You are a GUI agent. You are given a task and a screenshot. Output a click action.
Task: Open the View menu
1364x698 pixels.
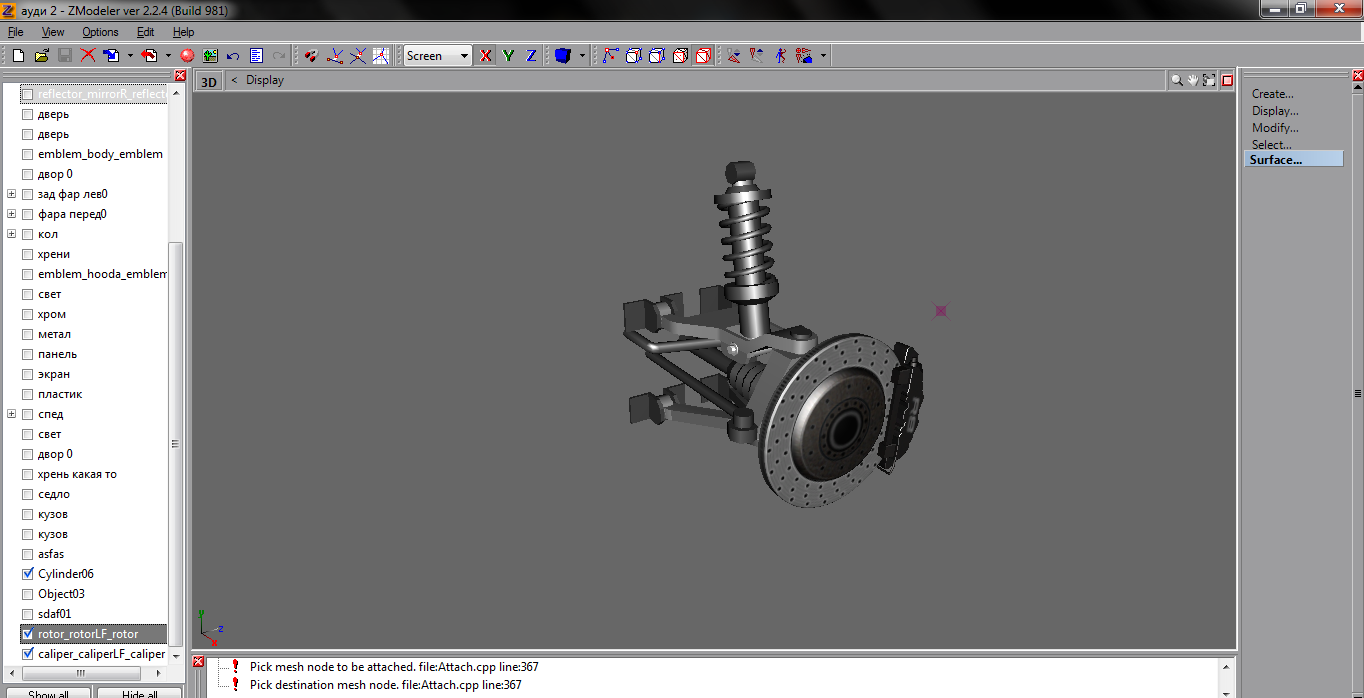(53, 32)
